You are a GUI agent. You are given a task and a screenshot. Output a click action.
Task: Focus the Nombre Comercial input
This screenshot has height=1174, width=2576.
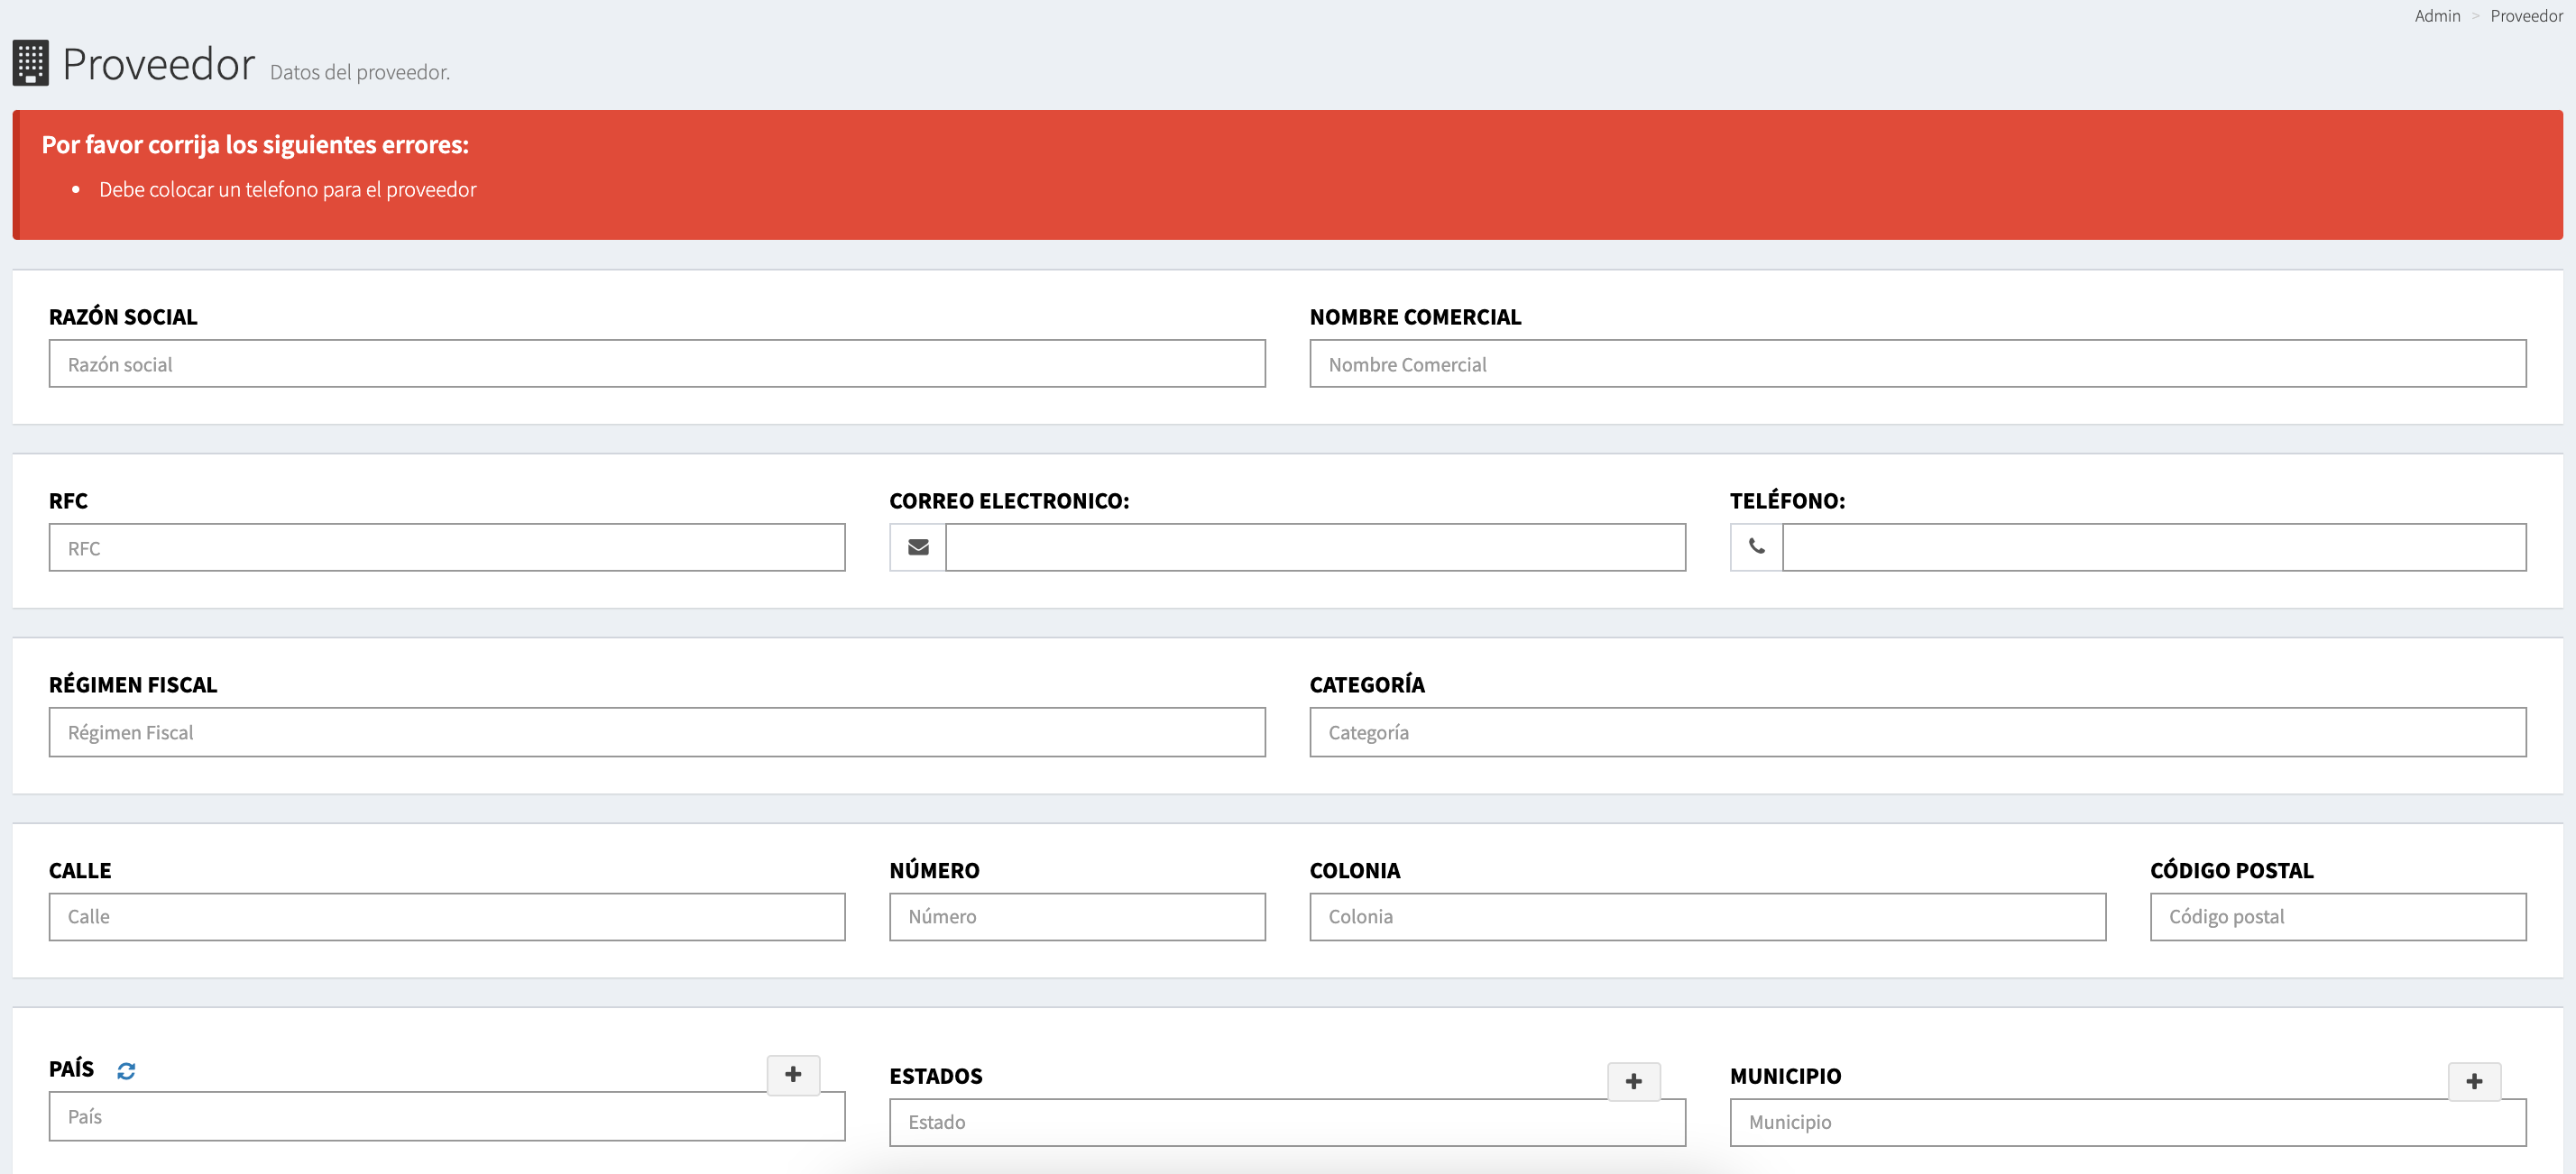coord(1917,364)
